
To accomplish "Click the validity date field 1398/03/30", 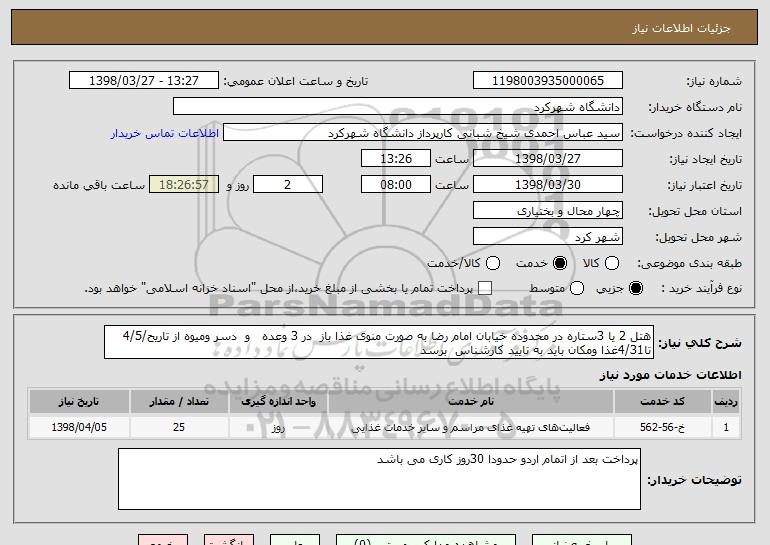I will point(548,185).
